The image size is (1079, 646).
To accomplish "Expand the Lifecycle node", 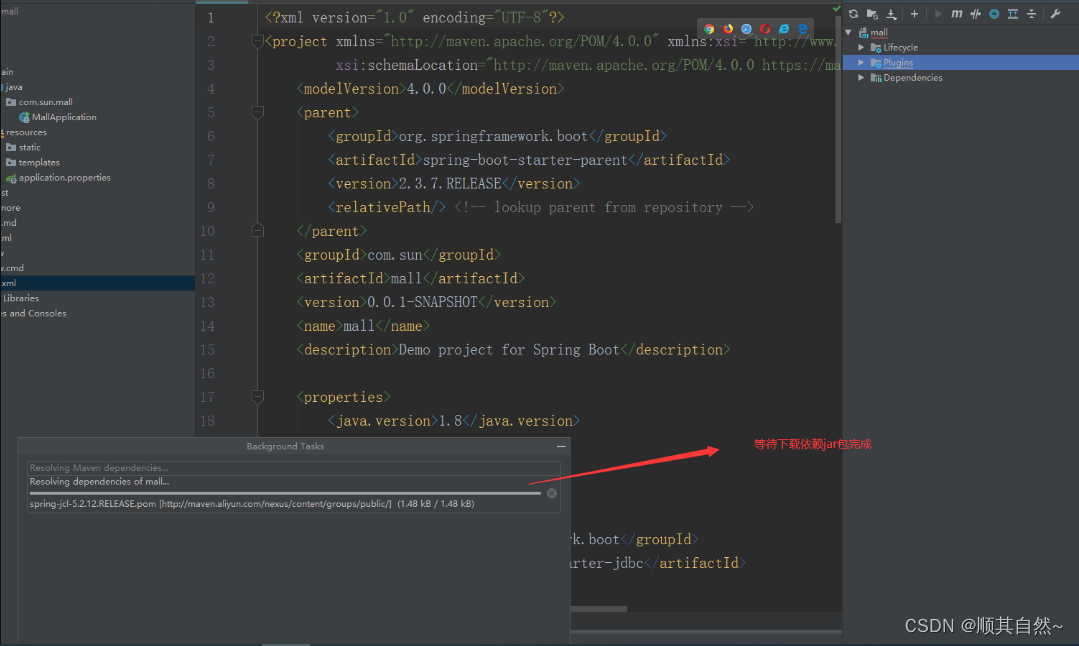I will [x=861, y=47].
